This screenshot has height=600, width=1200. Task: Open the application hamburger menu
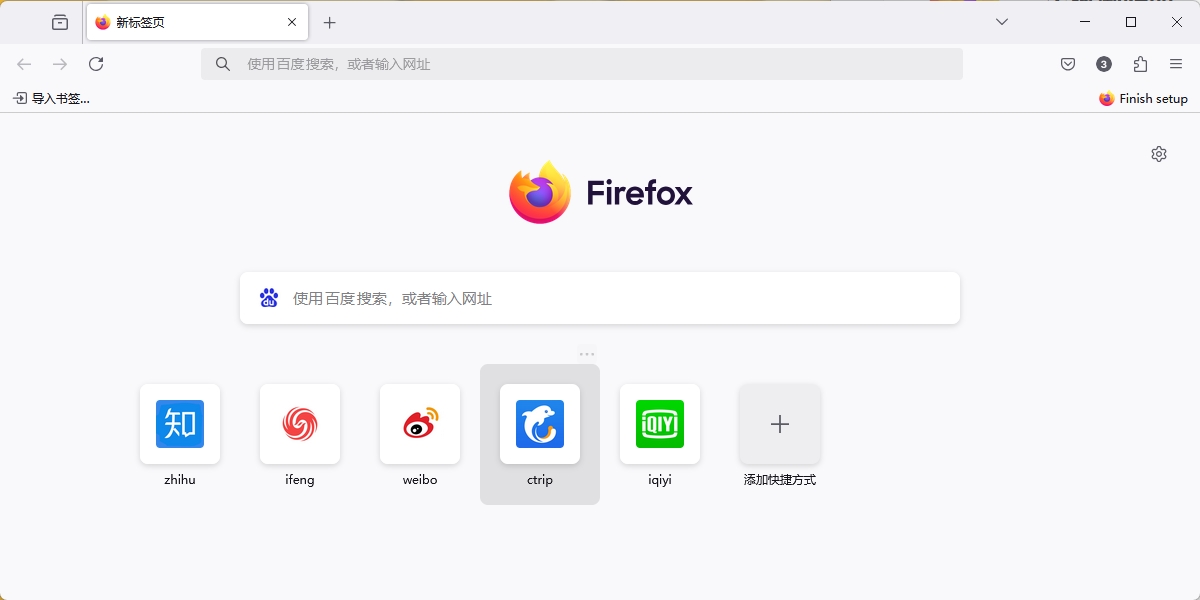point(1175,63)
